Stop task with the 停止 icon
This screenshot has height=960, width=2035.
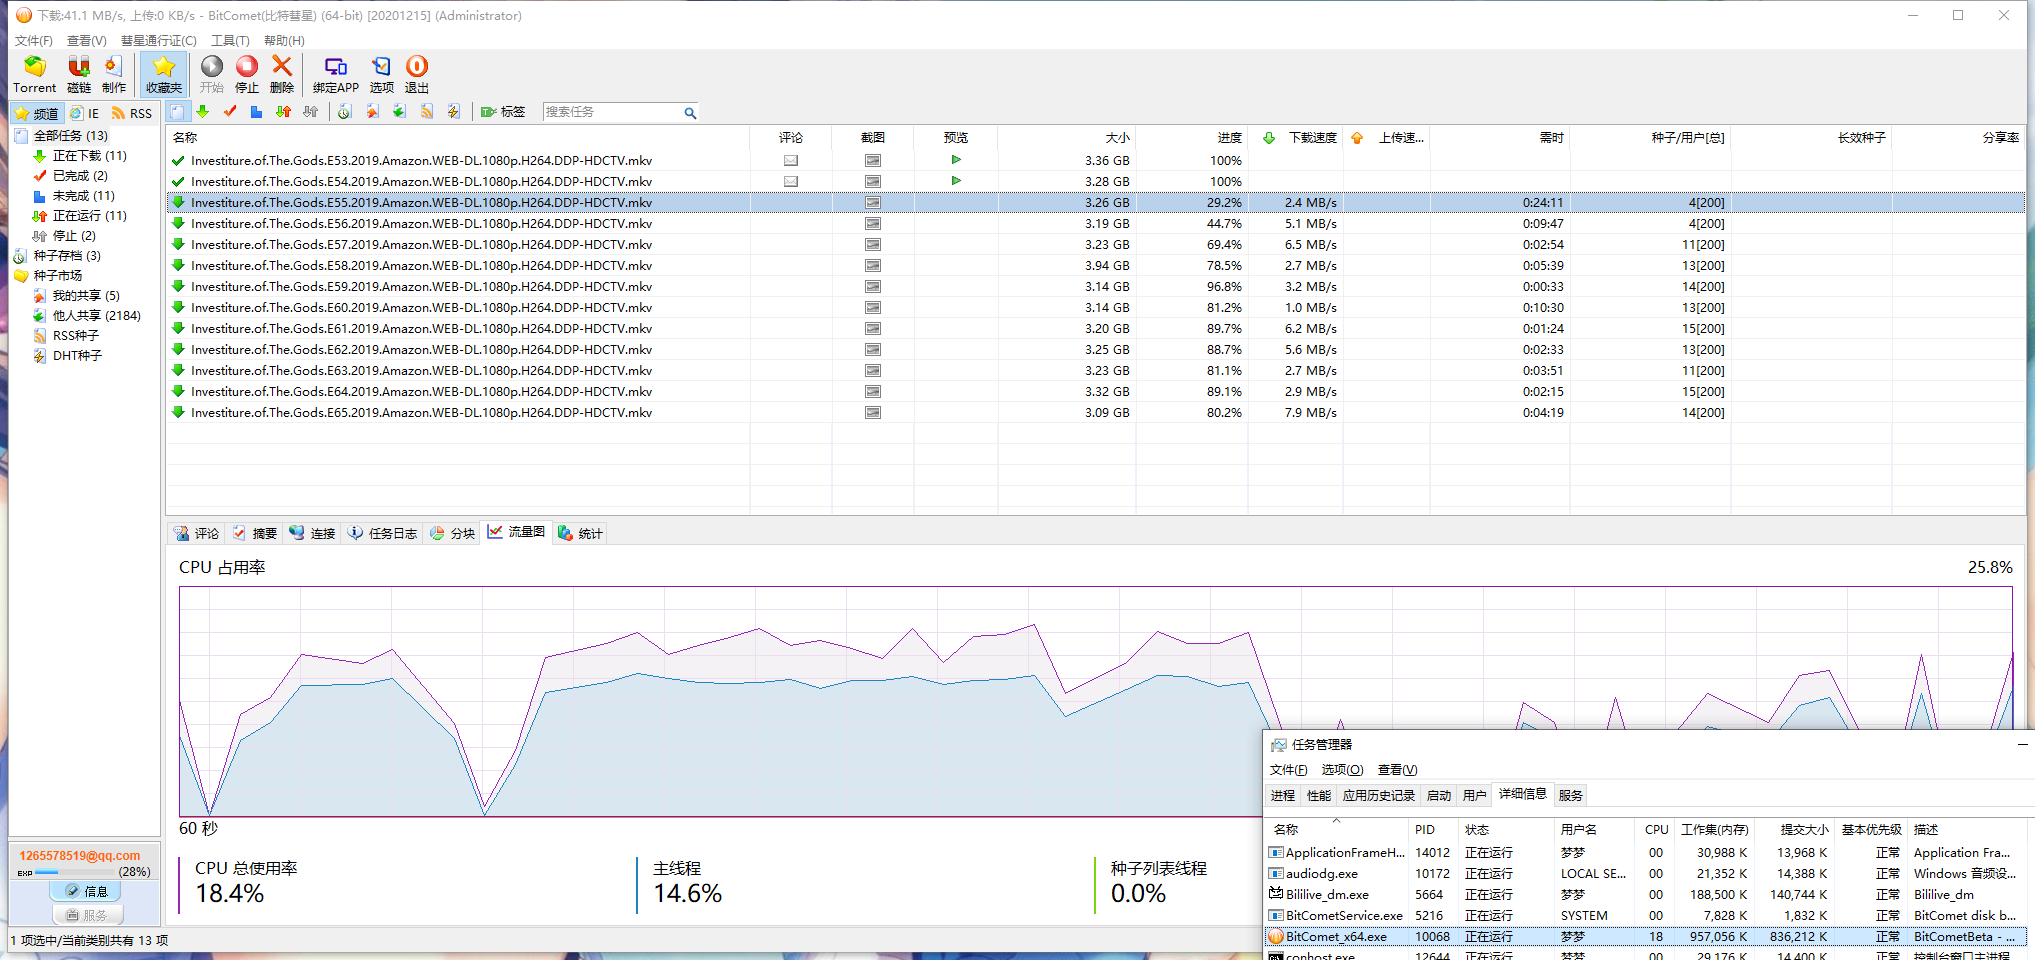[x=247, y=75]
